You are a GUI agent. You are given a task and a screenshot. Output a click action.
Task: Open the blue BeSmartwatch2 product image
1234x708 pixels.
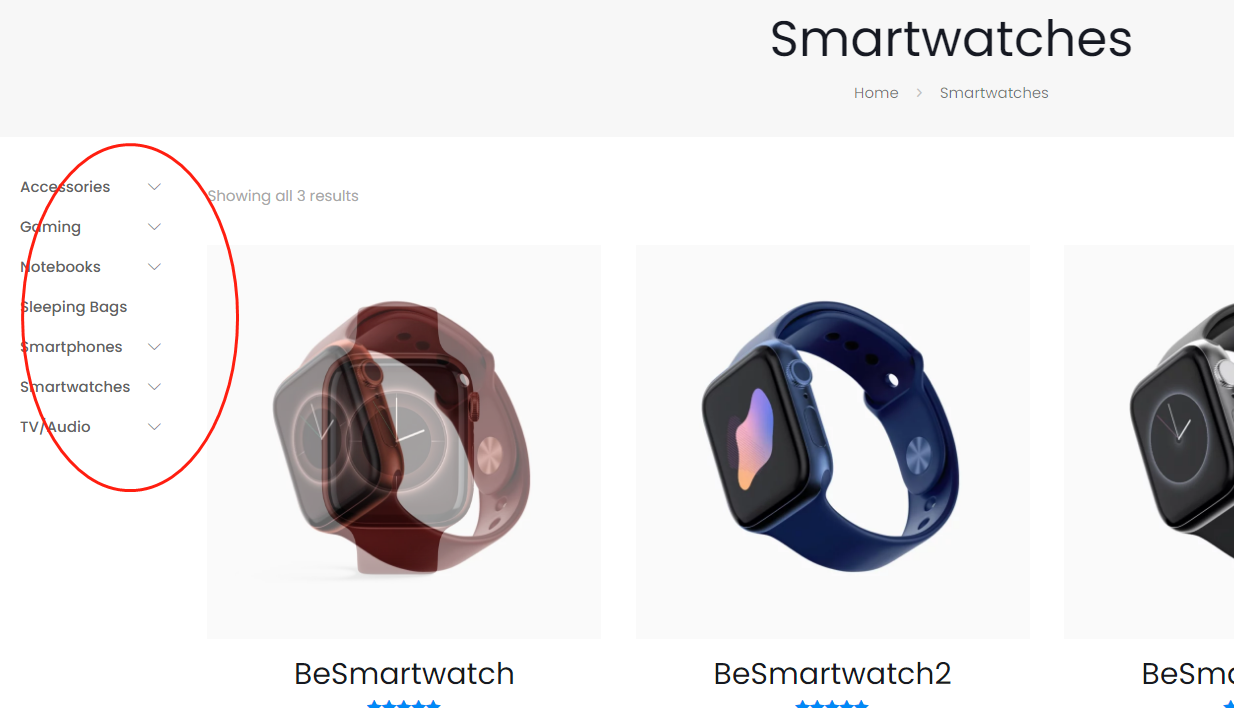point(833,442)
